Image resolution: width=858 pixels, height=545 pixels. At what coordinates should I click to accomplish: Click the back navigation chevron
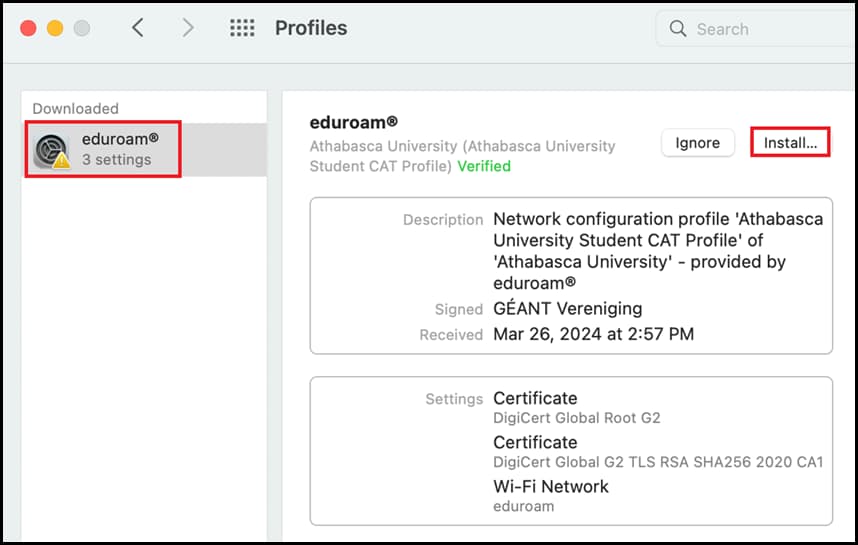(138, 27)
